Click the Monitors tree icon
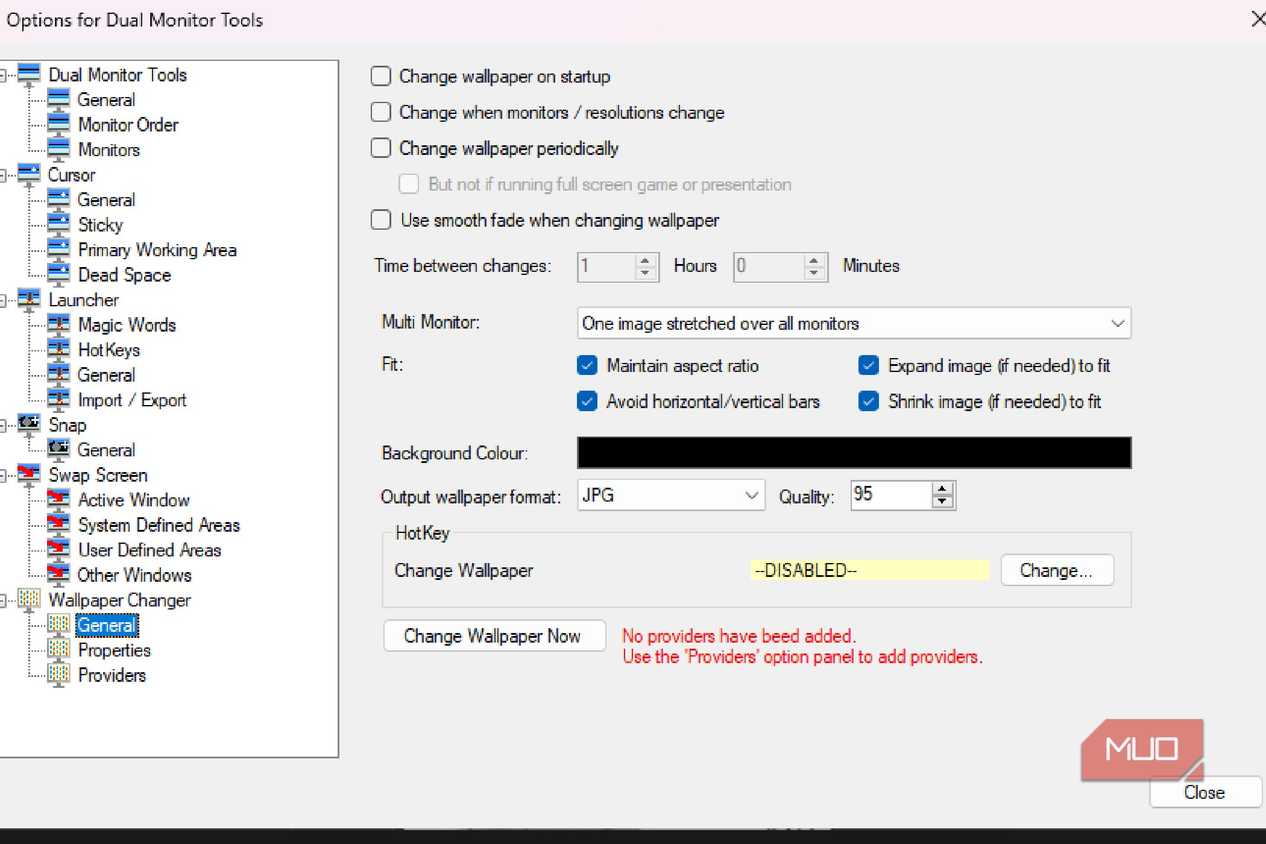Viewport: 1266px width, 844px height. 59,149
